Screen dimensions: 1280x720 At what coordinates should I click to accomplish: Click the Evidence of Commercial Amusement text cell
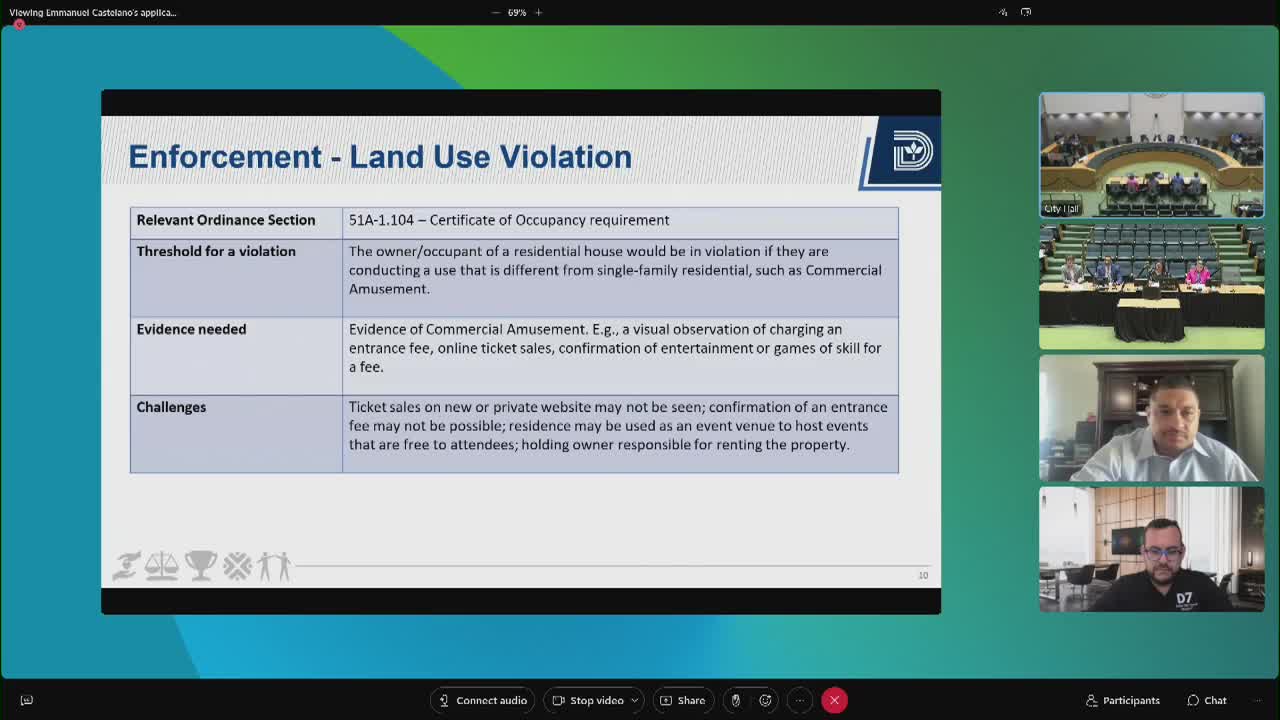point(620,355)
